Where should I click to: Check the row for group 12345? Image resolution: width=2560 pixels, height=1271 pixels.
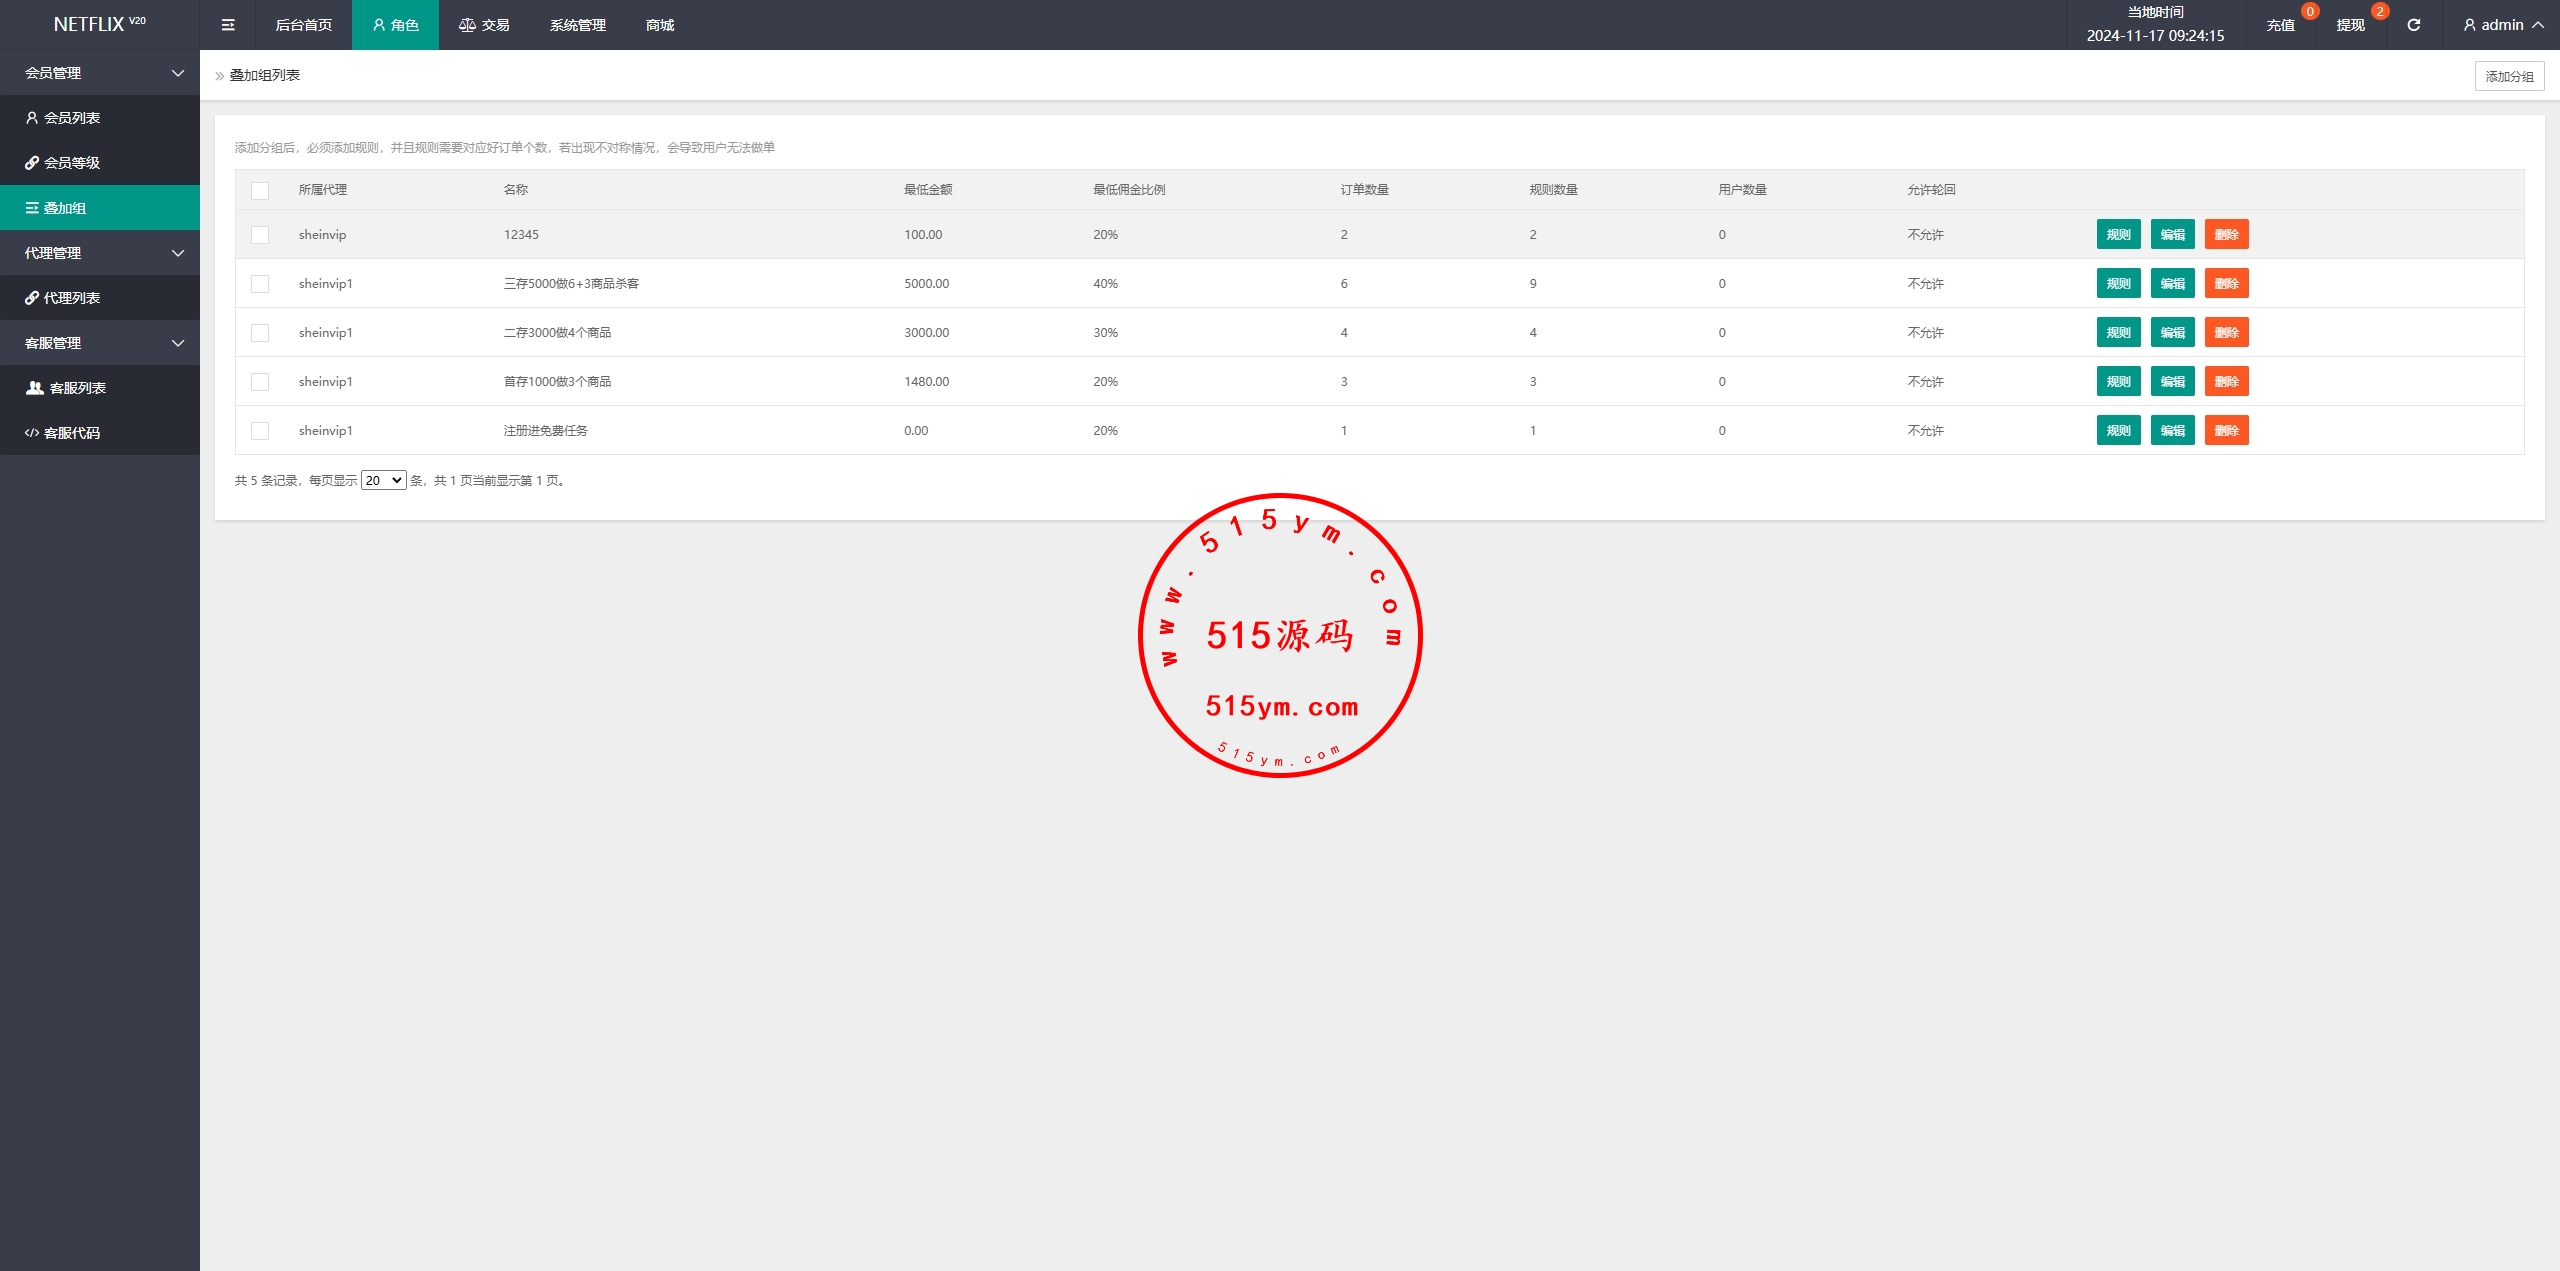point(260,235)
